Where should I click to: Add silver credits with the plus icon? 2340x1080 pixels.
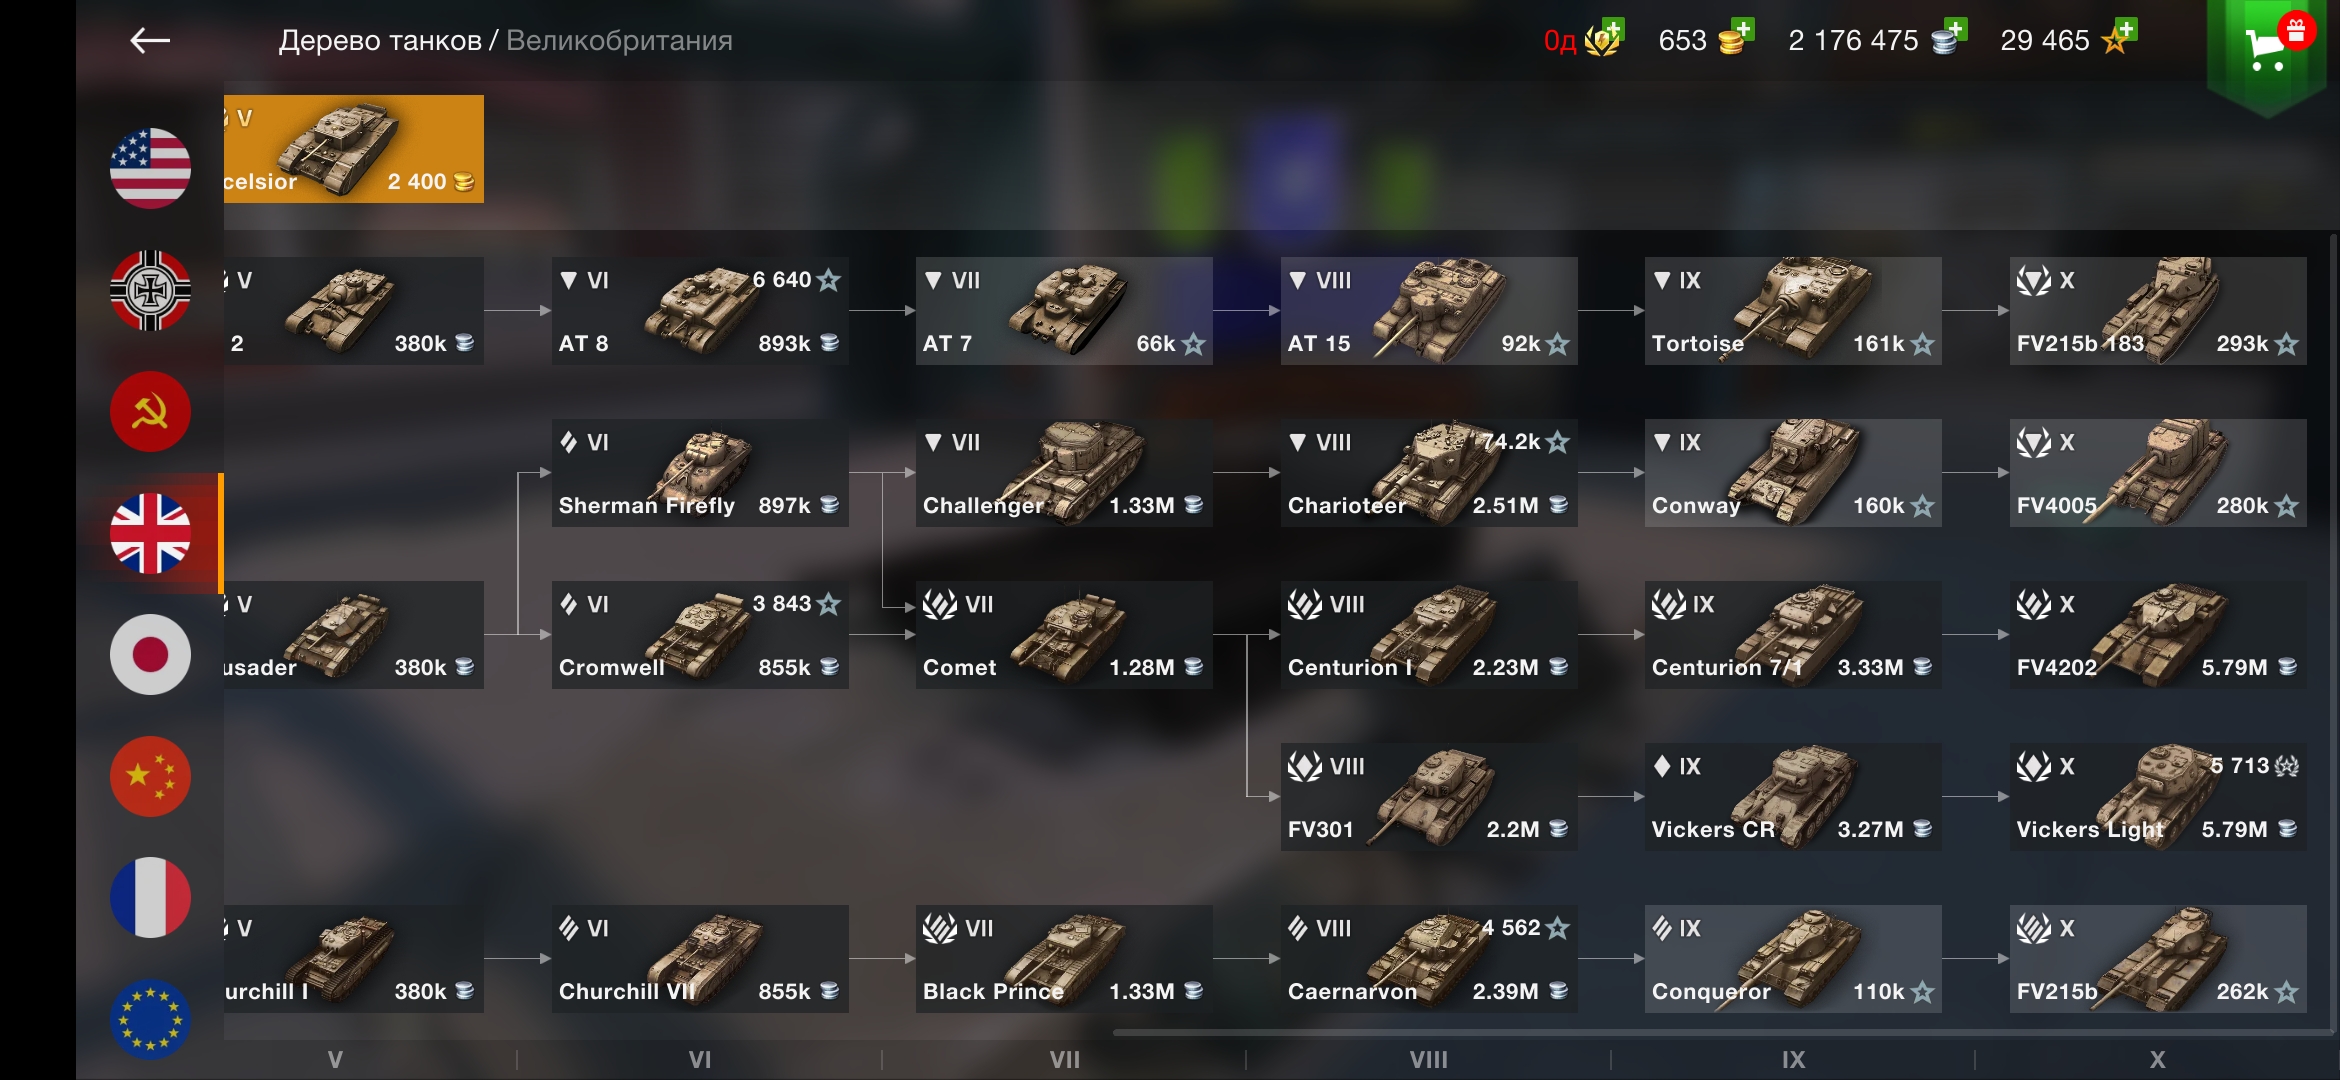1949,38
